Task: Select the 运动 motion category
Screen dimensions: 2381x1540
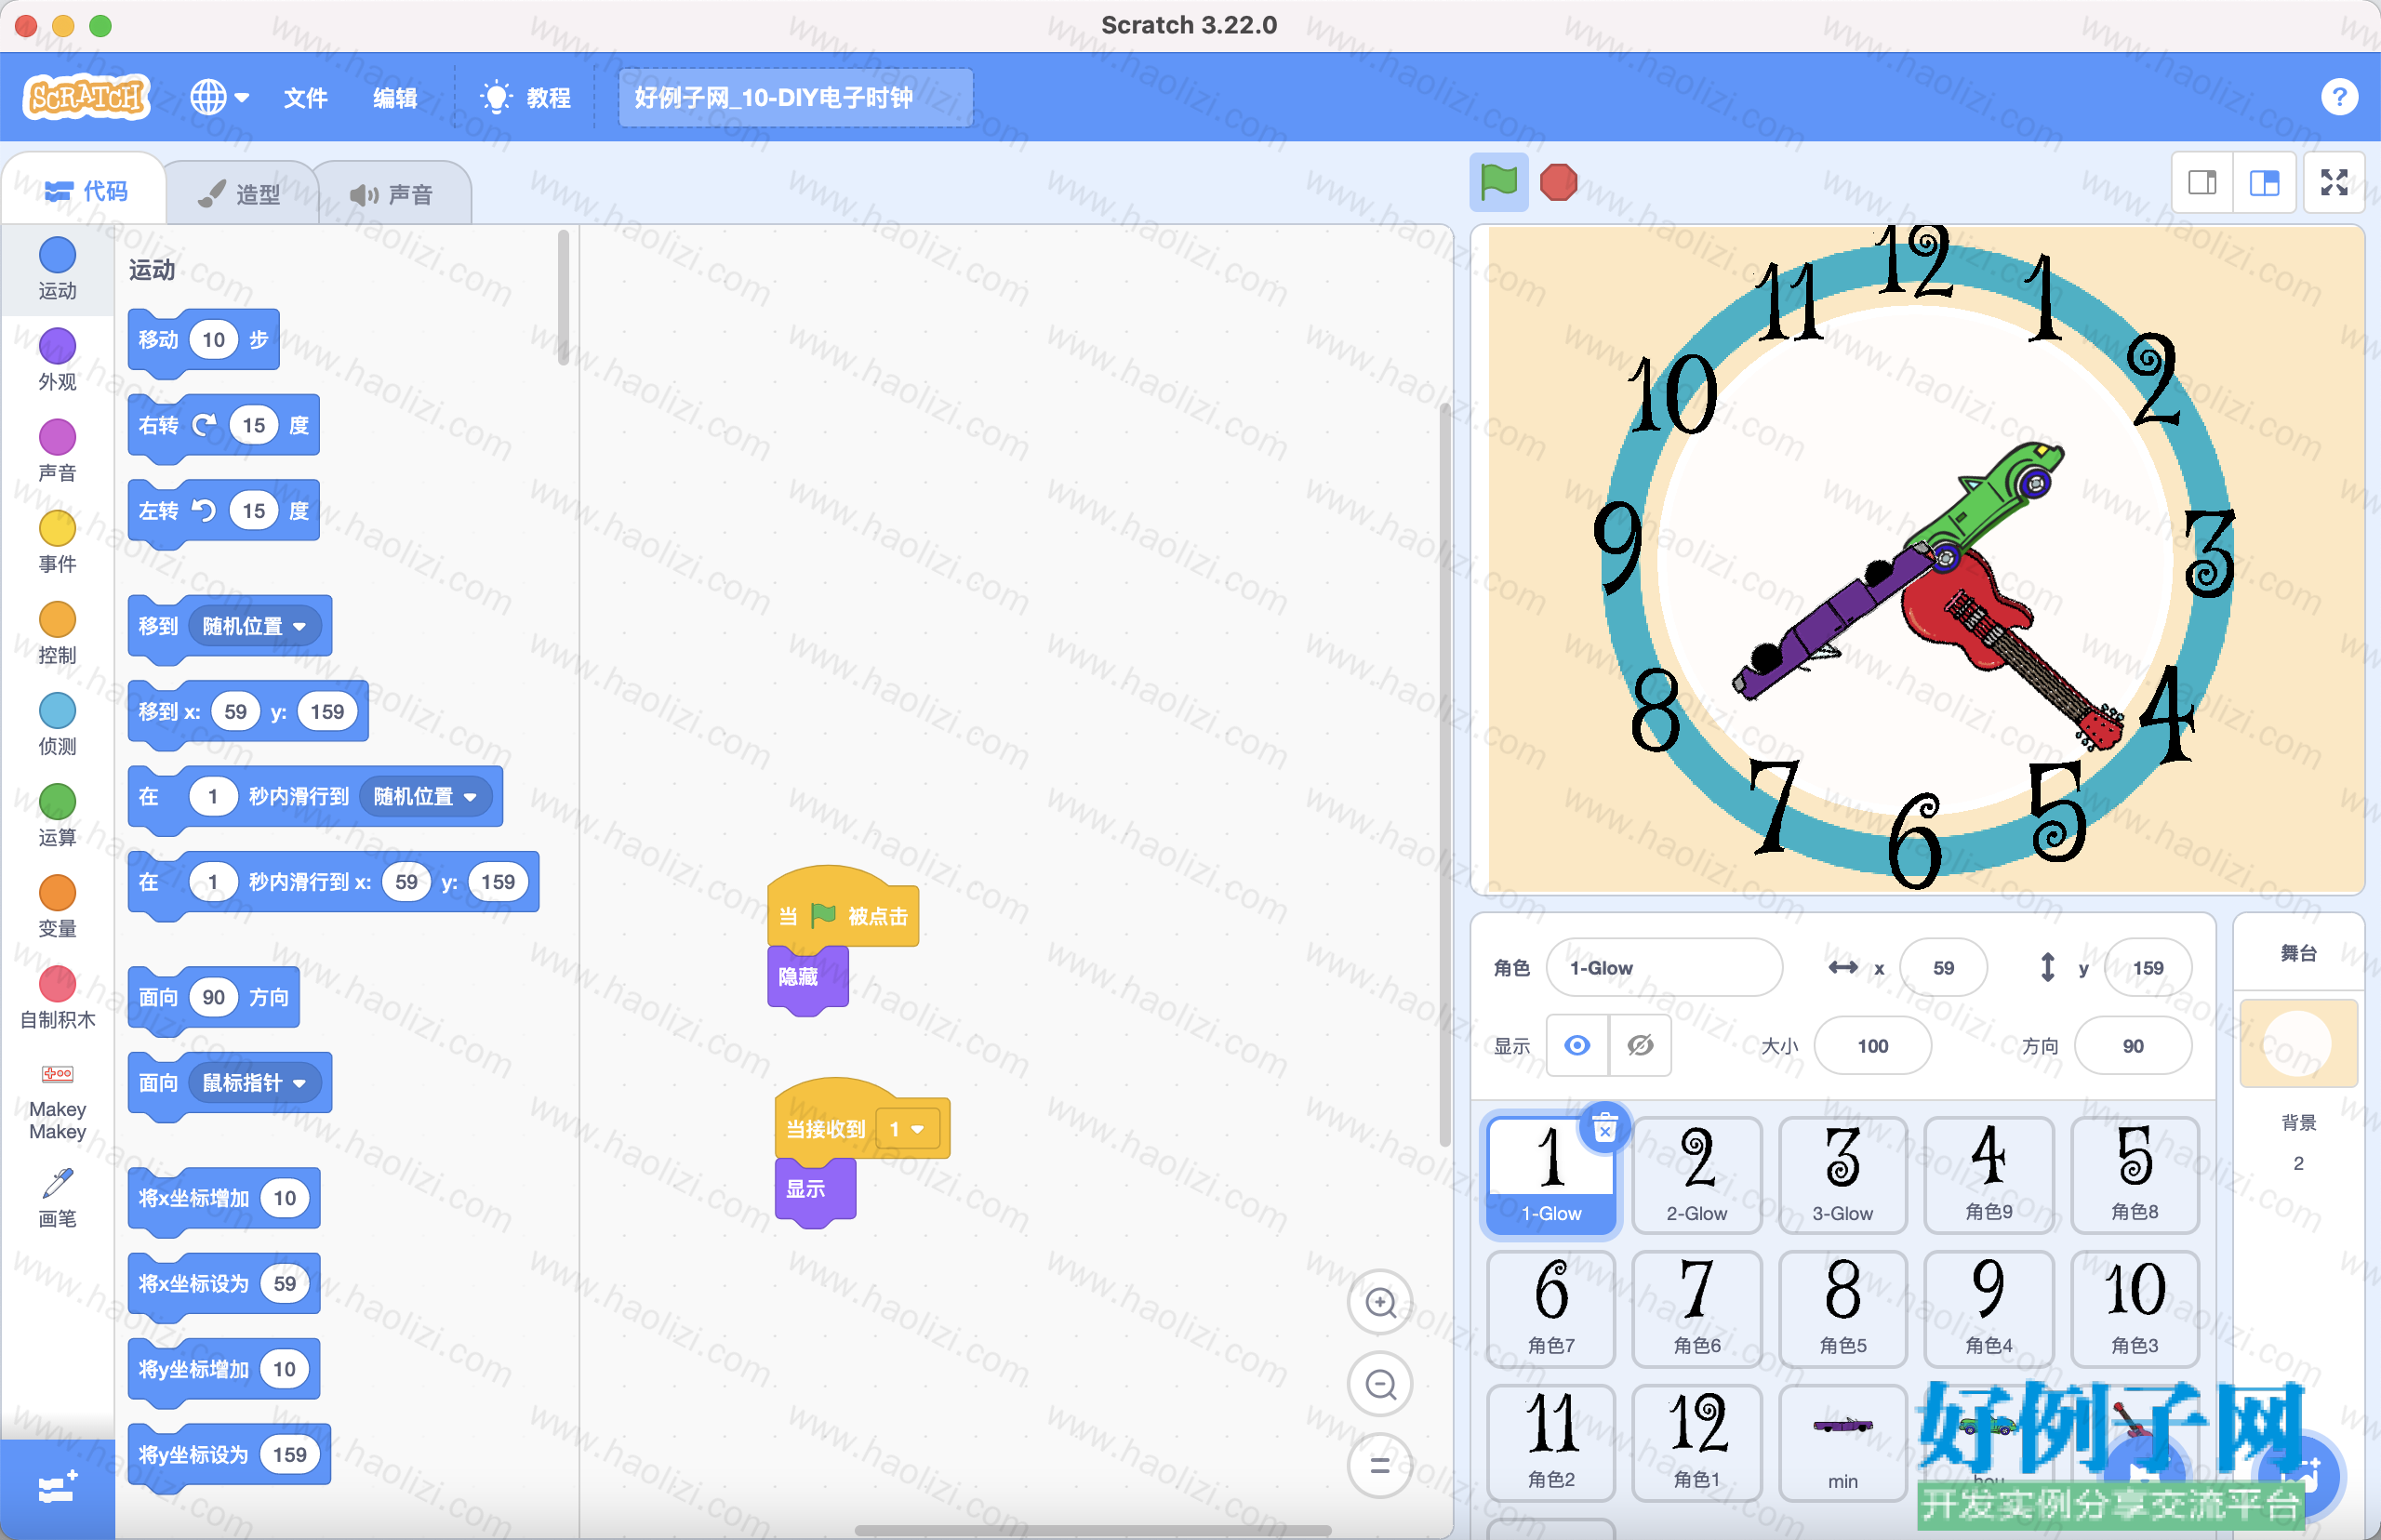Action: click(57, 268)
